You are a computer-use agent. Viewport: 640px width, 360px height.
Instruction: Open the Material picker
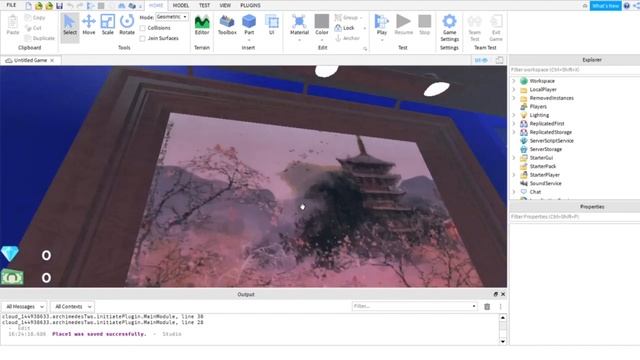coord(299,25)
